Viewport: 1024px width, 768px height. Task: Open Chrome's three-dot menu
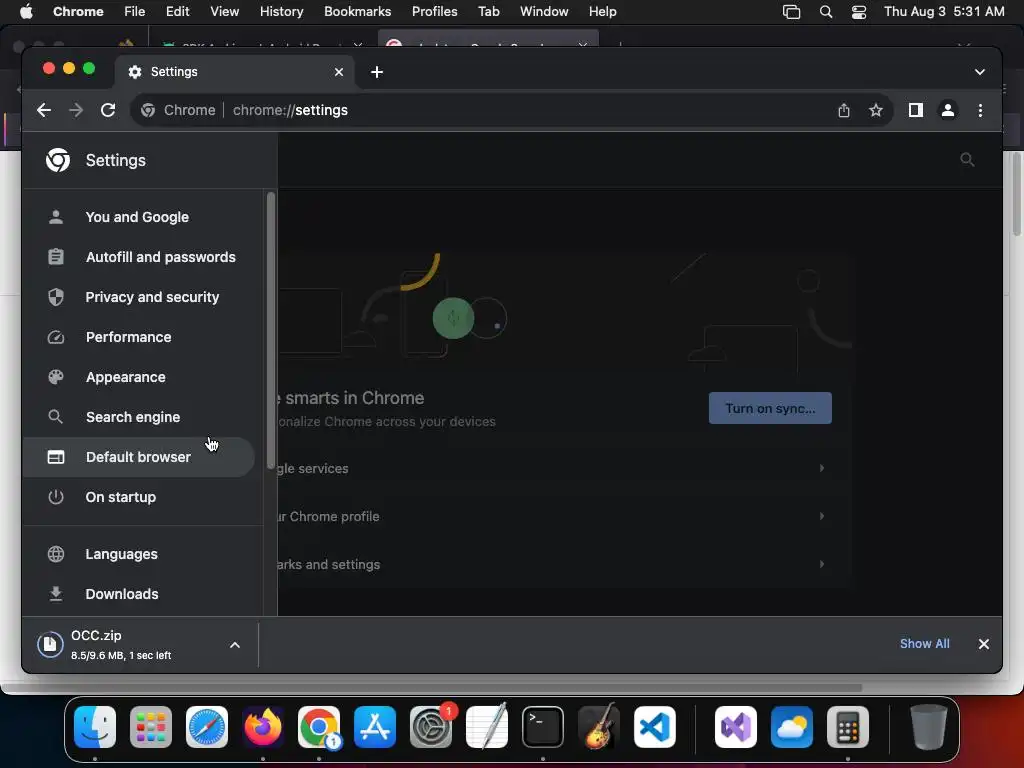(x=980, y=110)
